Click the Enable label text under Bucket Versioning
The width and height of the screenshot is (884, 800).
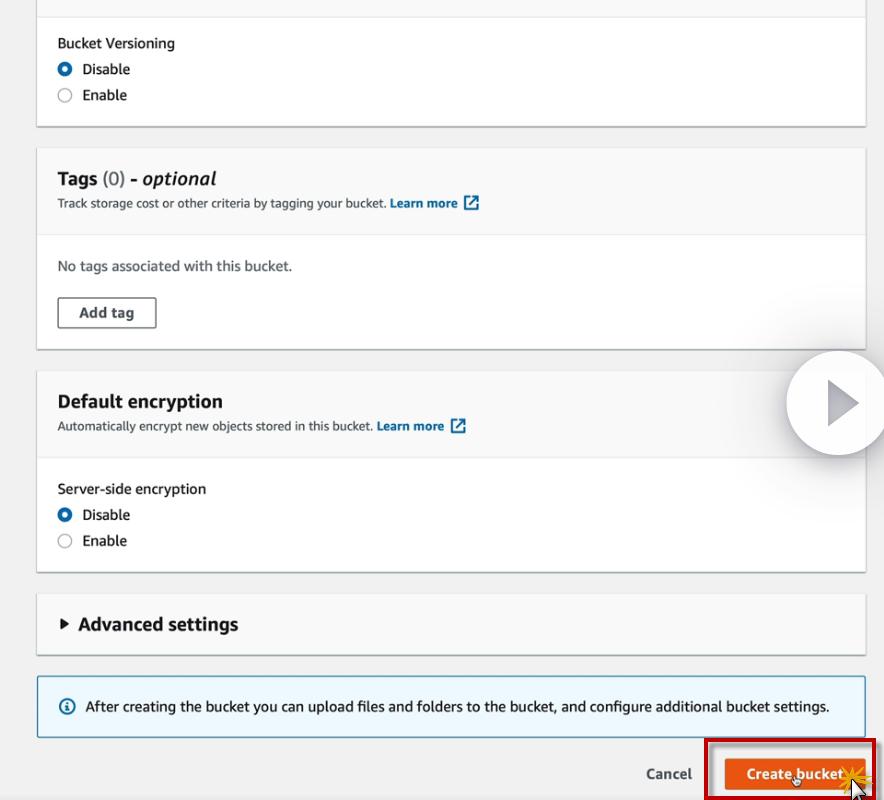coord(104,96)
